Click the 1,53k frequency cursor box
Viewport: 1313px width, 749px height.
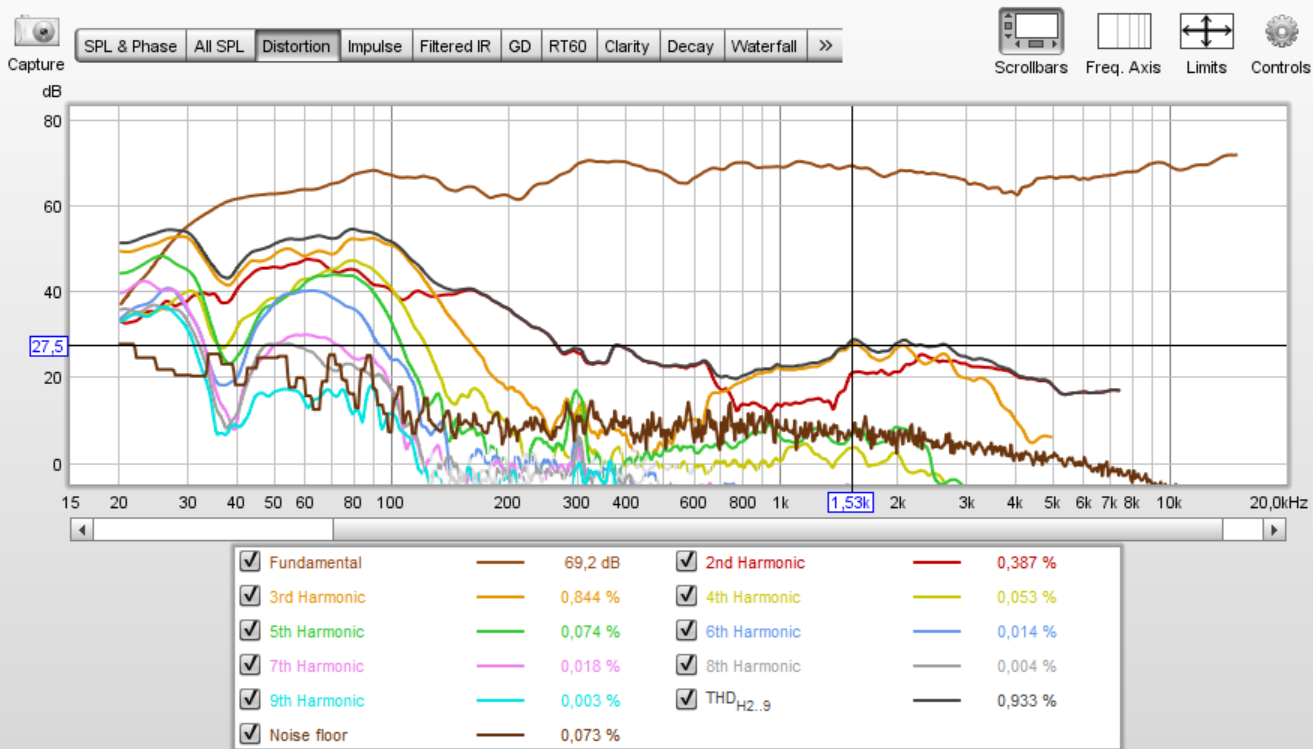point(851,502)
